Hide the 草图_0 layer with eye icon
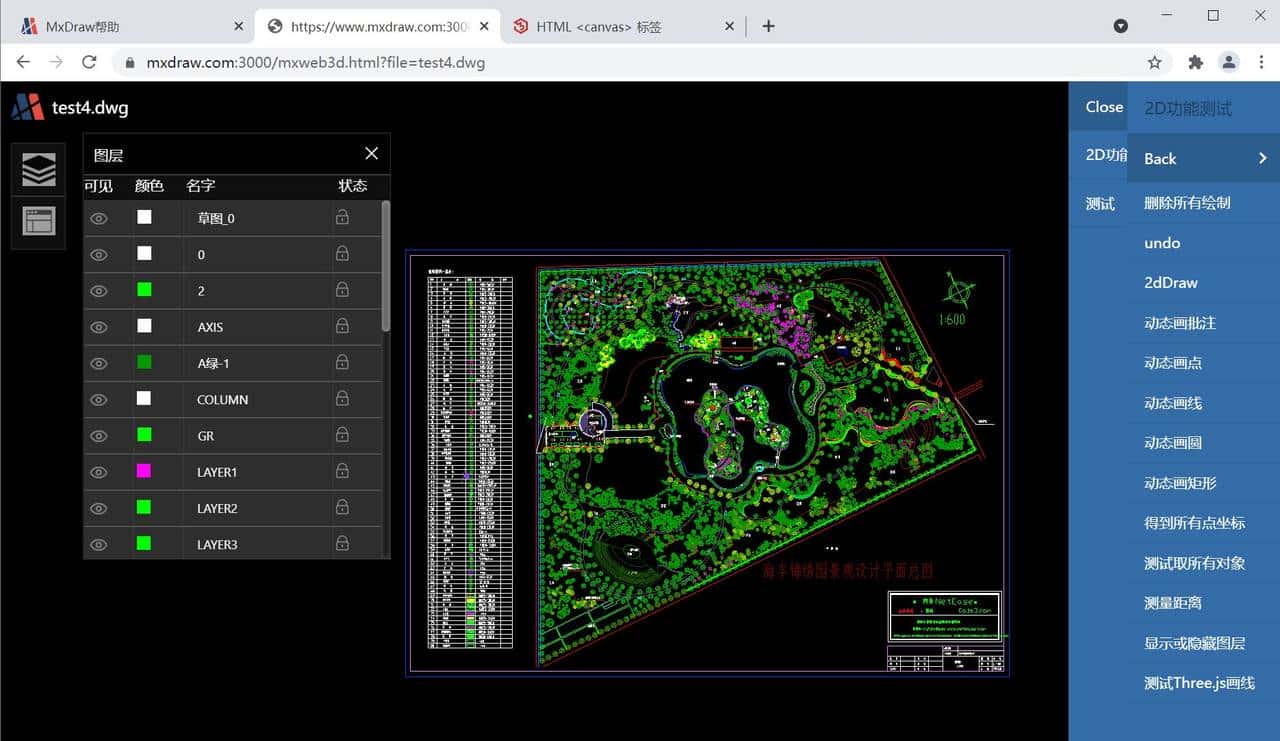This screenshot has height=741, width=1280. pyautogui.click(x=98, y=218)
